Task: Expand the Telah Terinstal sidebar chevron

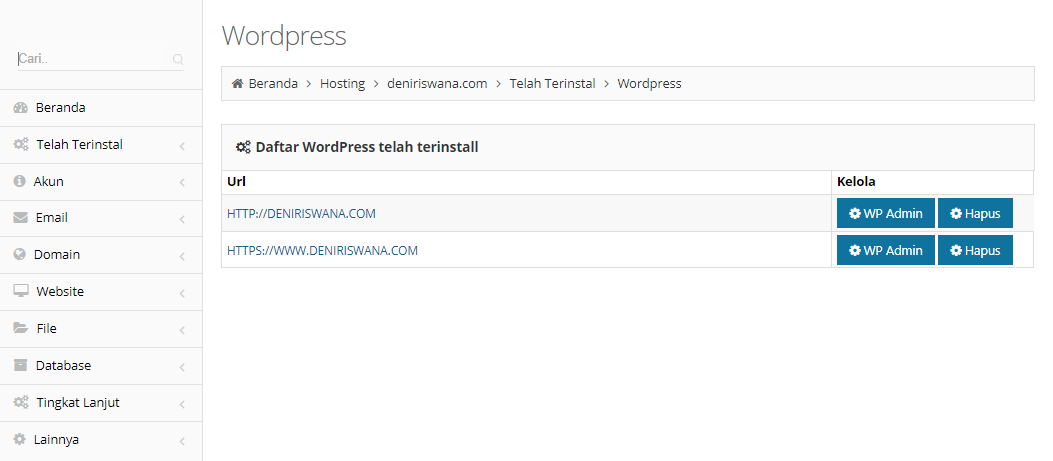Action: pyautogui.click(x=182, y=146)
